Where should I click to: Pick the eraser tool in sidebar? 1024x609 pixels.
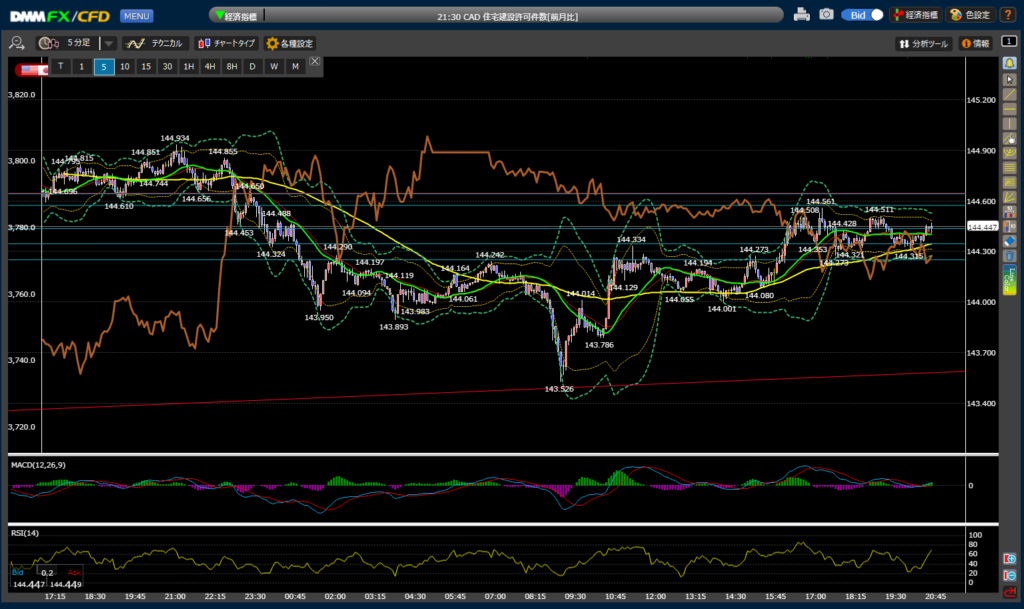[1010, 242]
